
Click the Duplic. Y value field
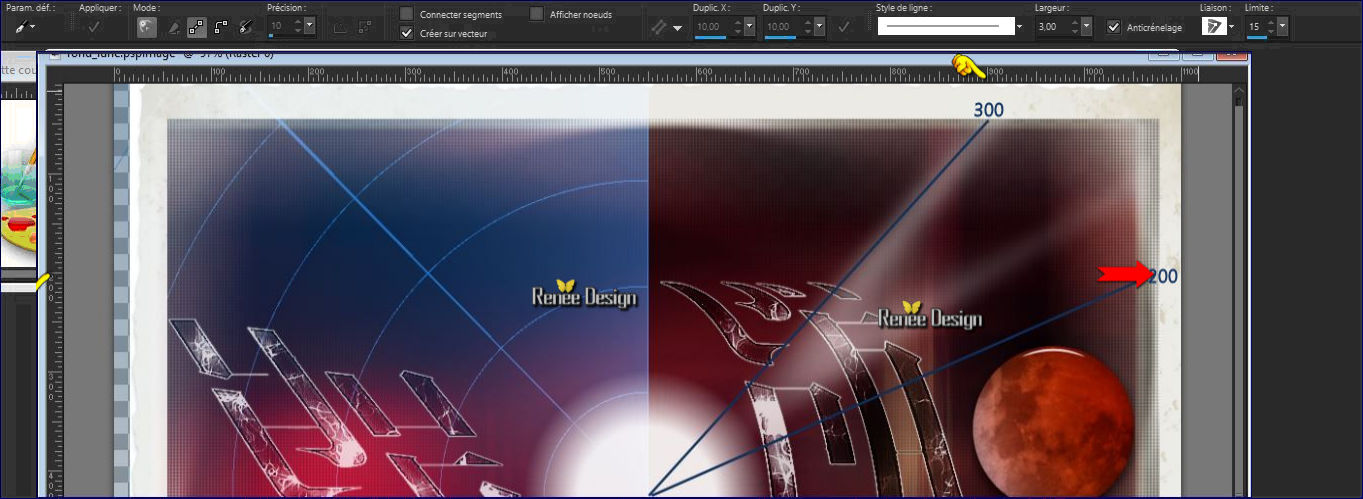pyautogui.click(x=778, y=26)
